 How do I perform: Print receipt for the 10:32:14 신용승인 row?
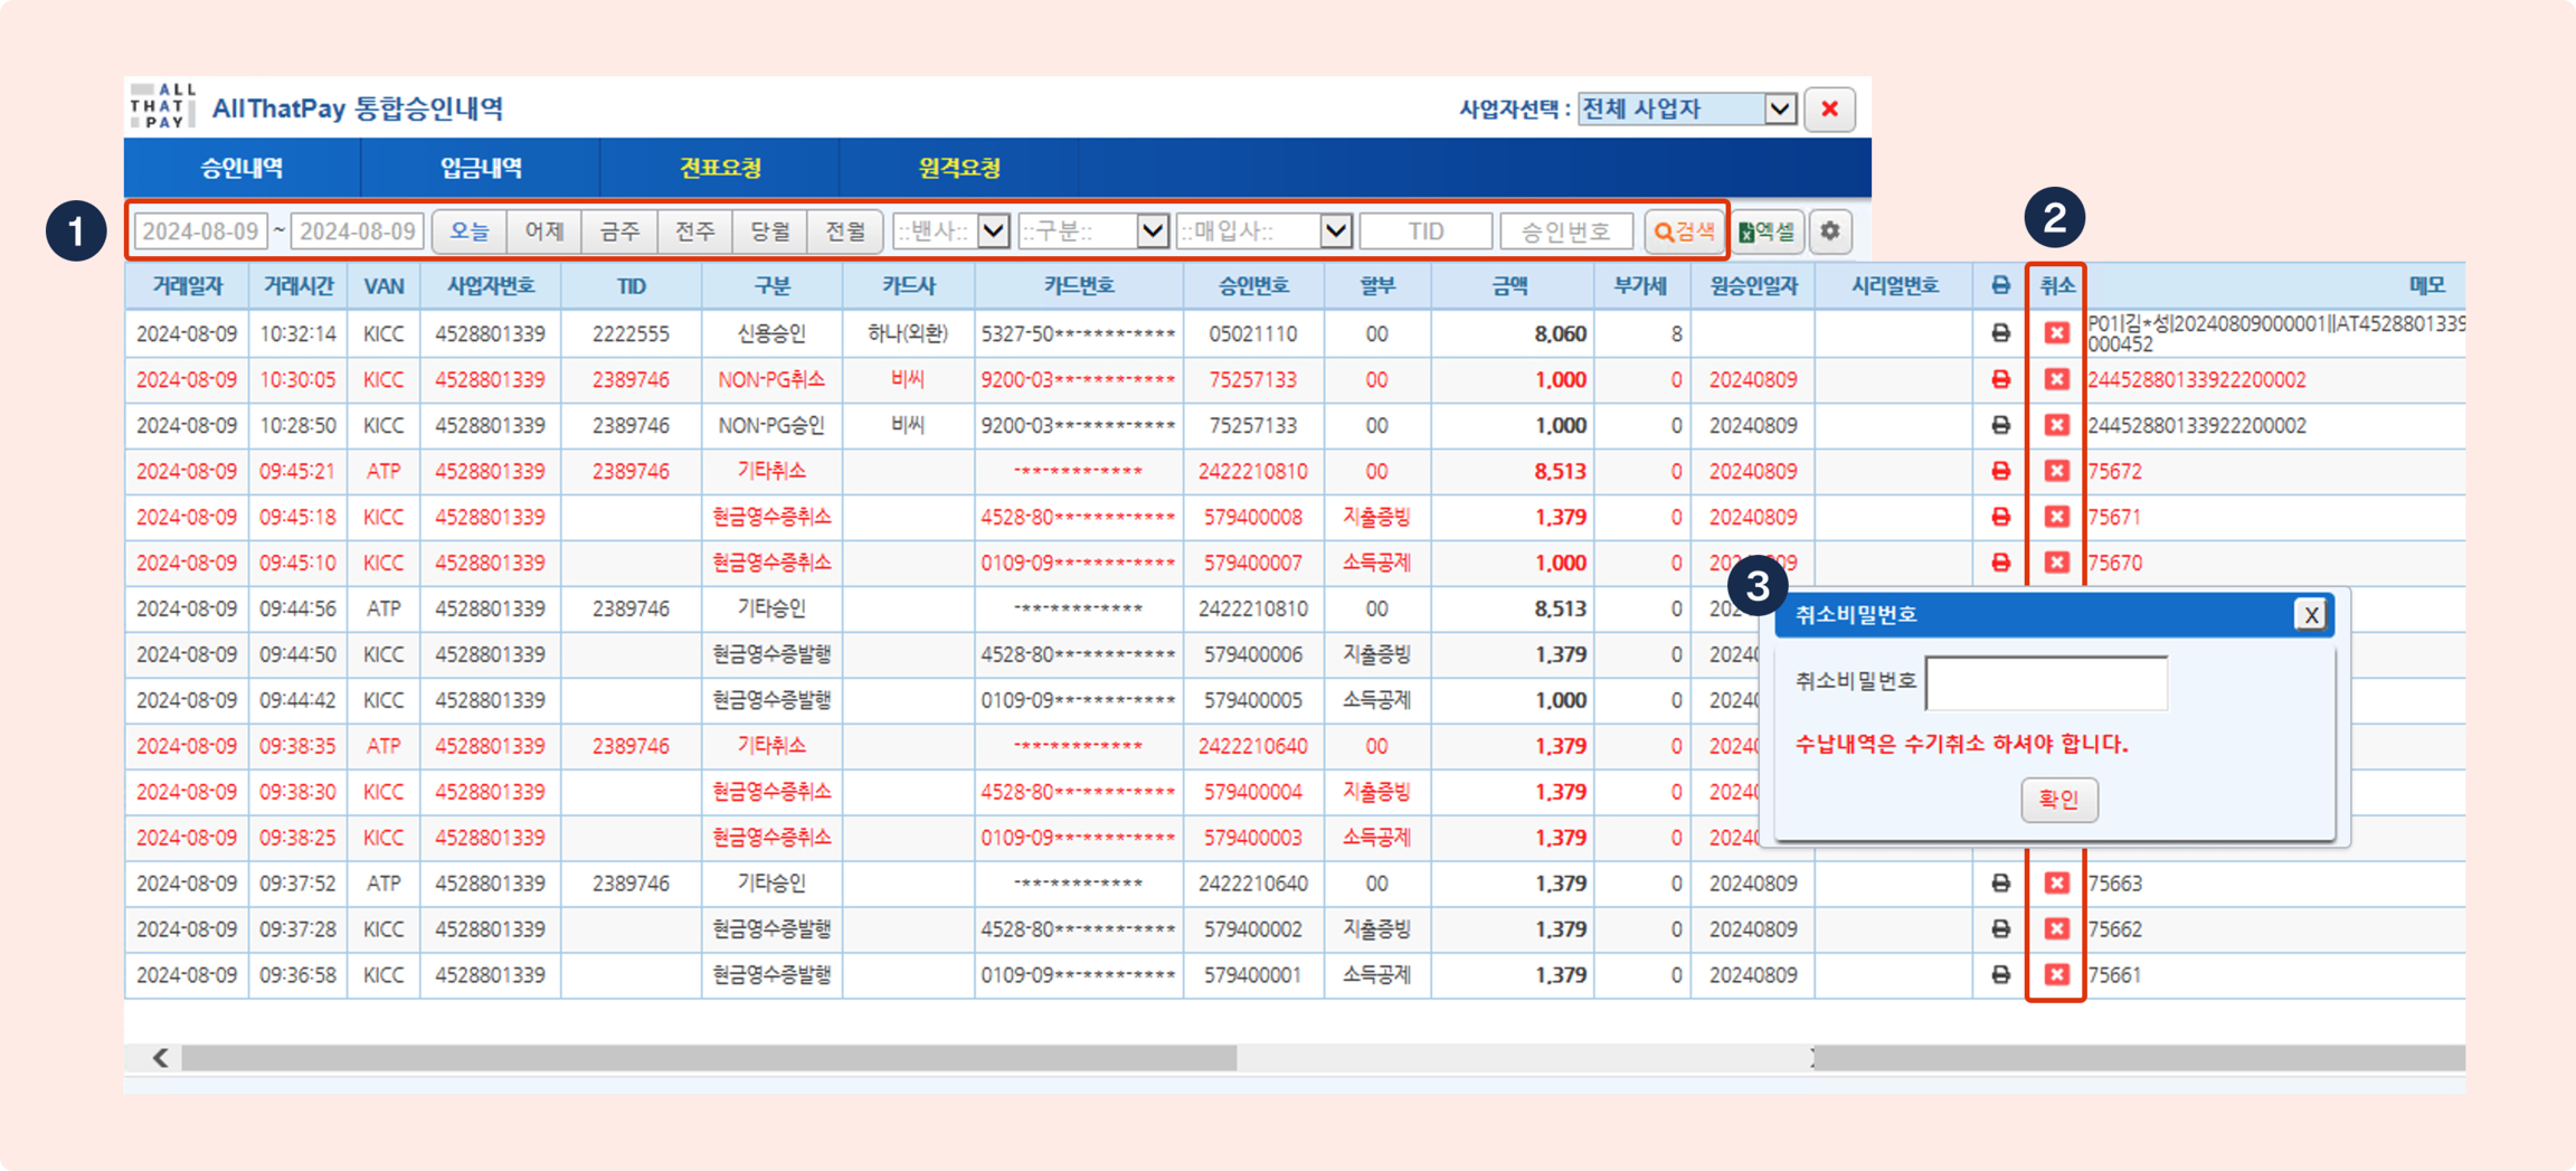[2000, 333]
